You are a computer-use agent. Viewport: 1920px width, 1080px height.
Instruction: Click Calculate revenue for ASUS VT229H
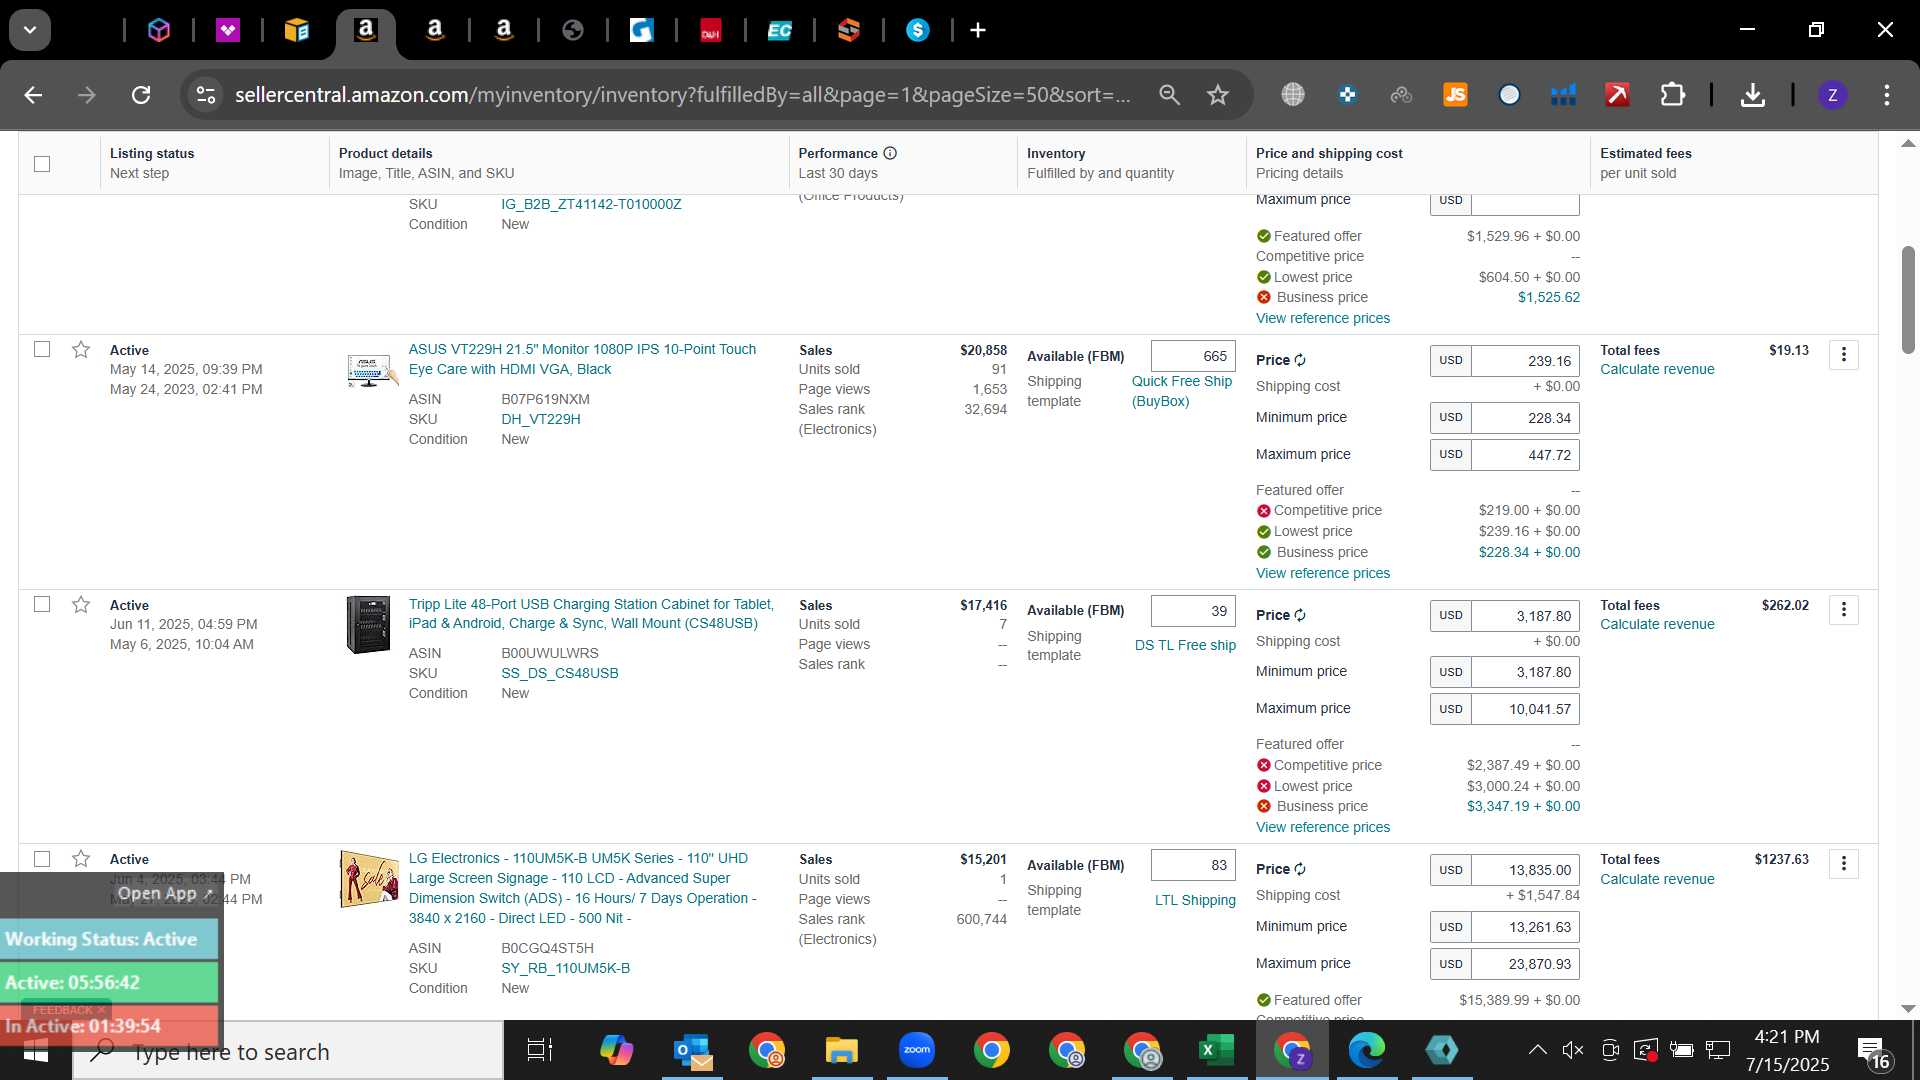click(x=1657, y=369)
